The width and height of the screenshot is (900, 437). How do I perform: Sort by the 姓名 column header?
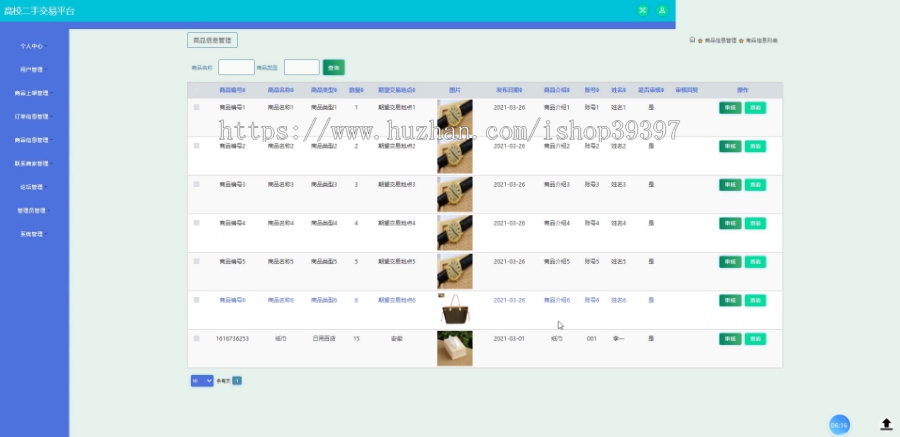point(618,90)
